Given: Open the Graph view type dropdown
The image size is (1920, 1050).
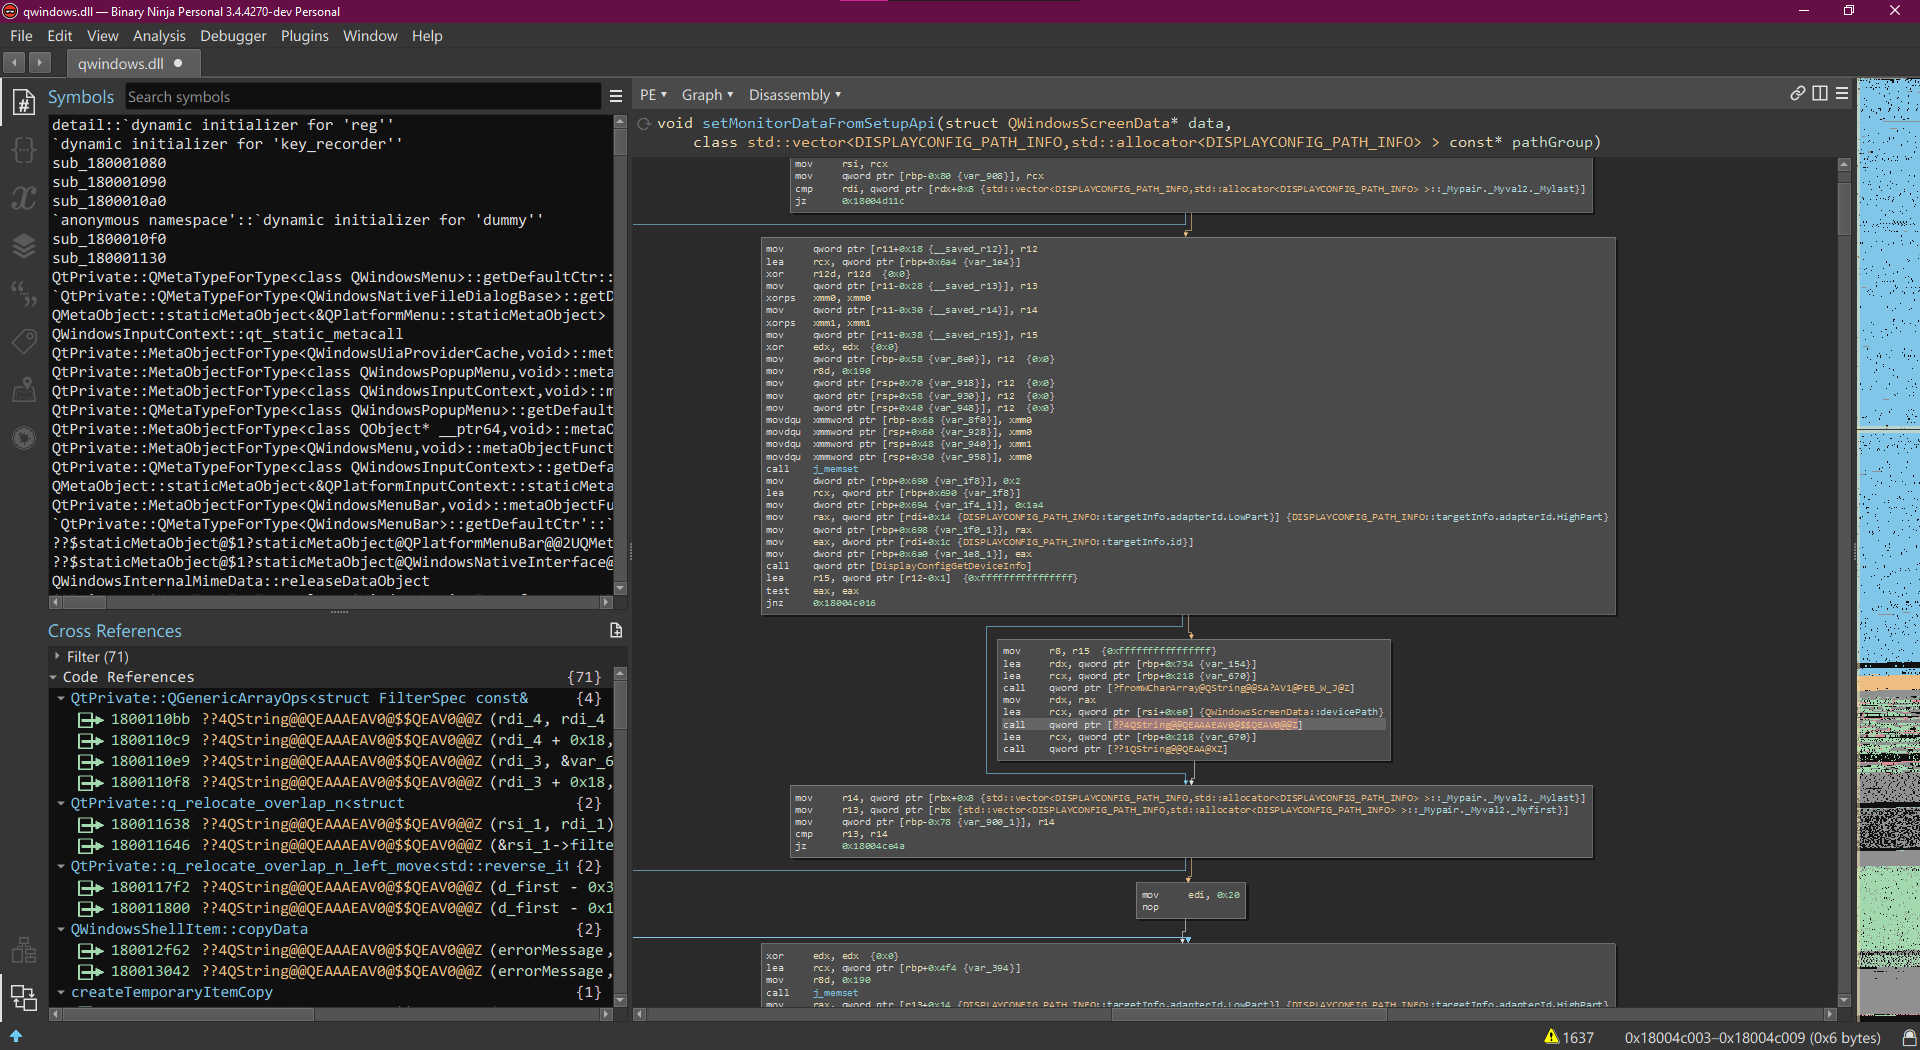Looking at the screenshot, I should (707, 95).
